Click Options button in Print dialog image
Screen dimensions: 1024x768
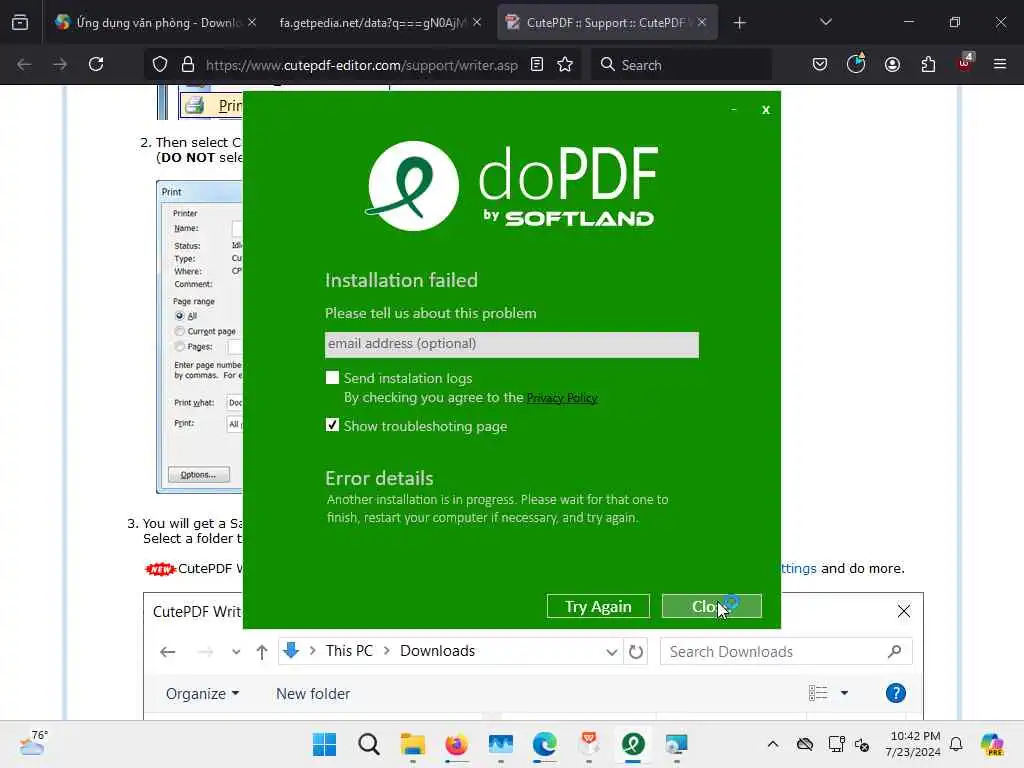(199, 475)
